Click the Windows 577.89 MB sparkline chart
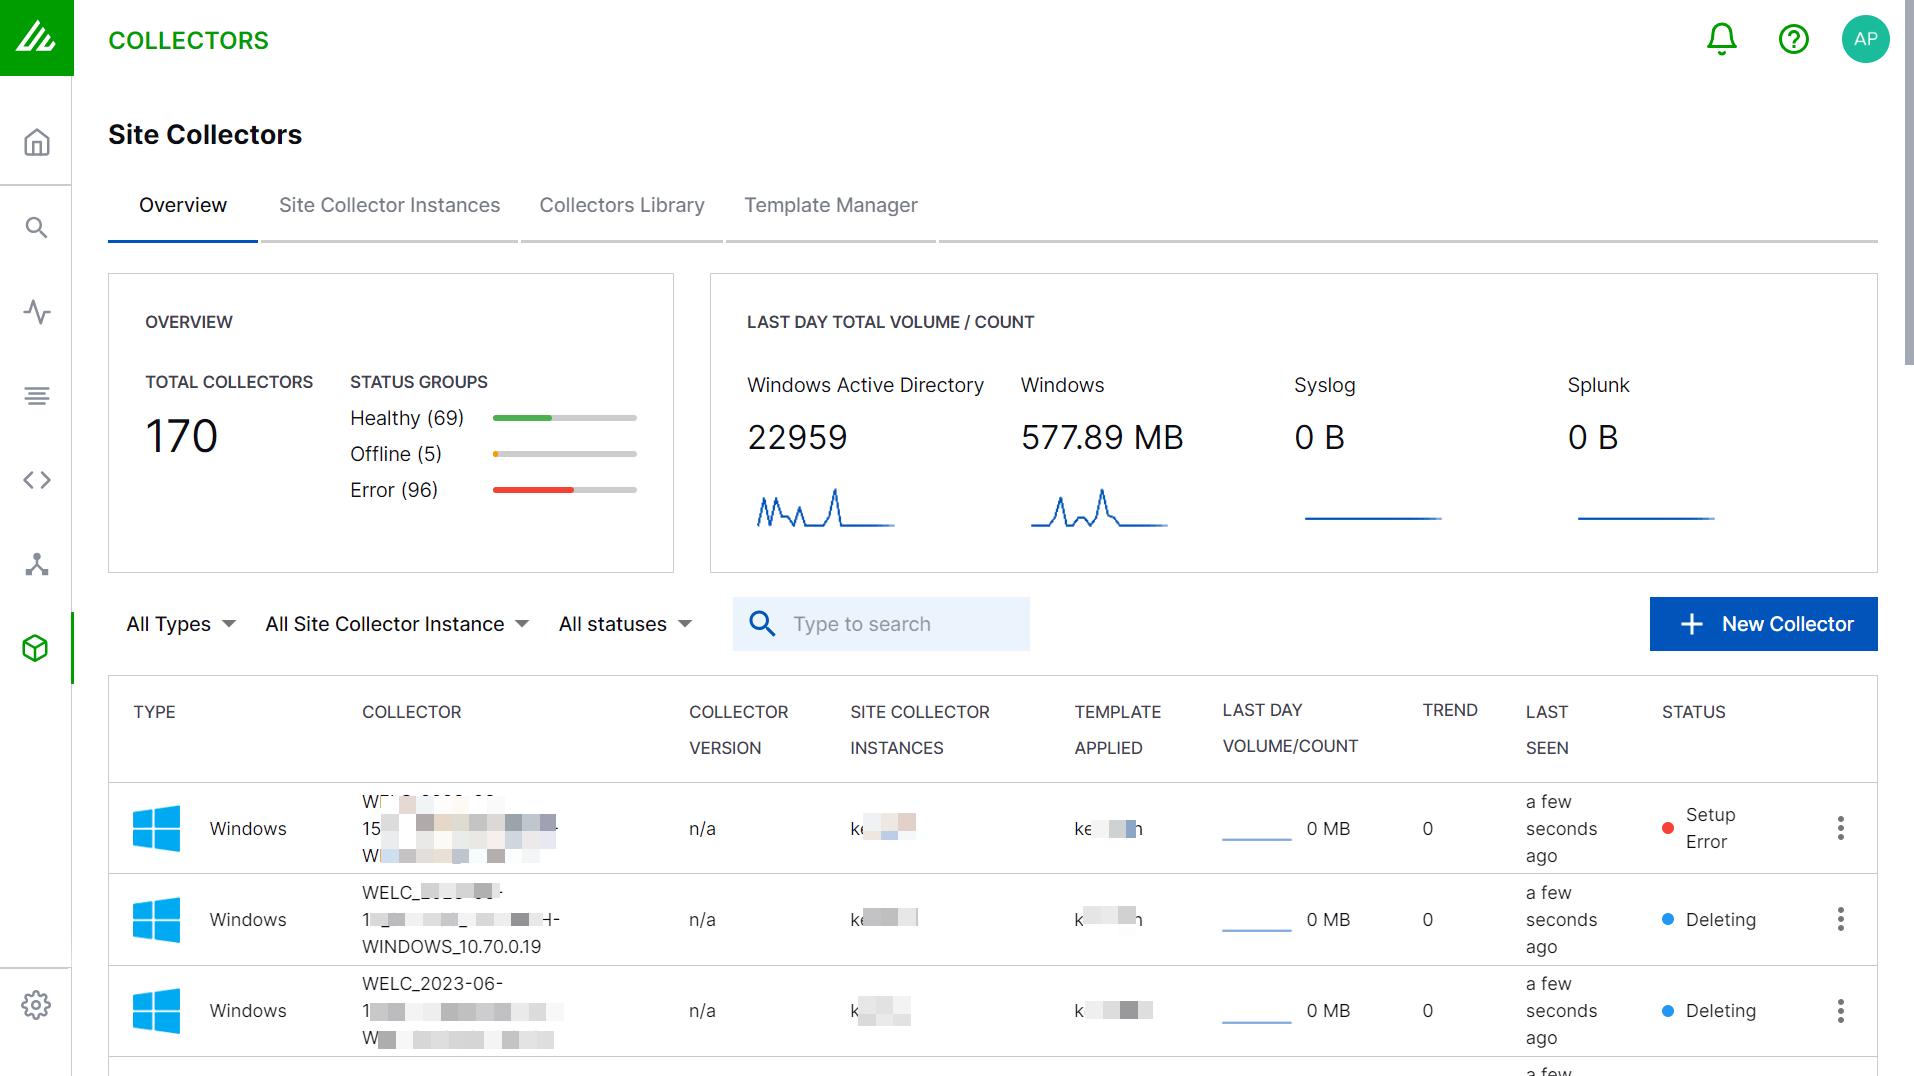This screenshot has width=1914, height=1076. pos(1099,508)
